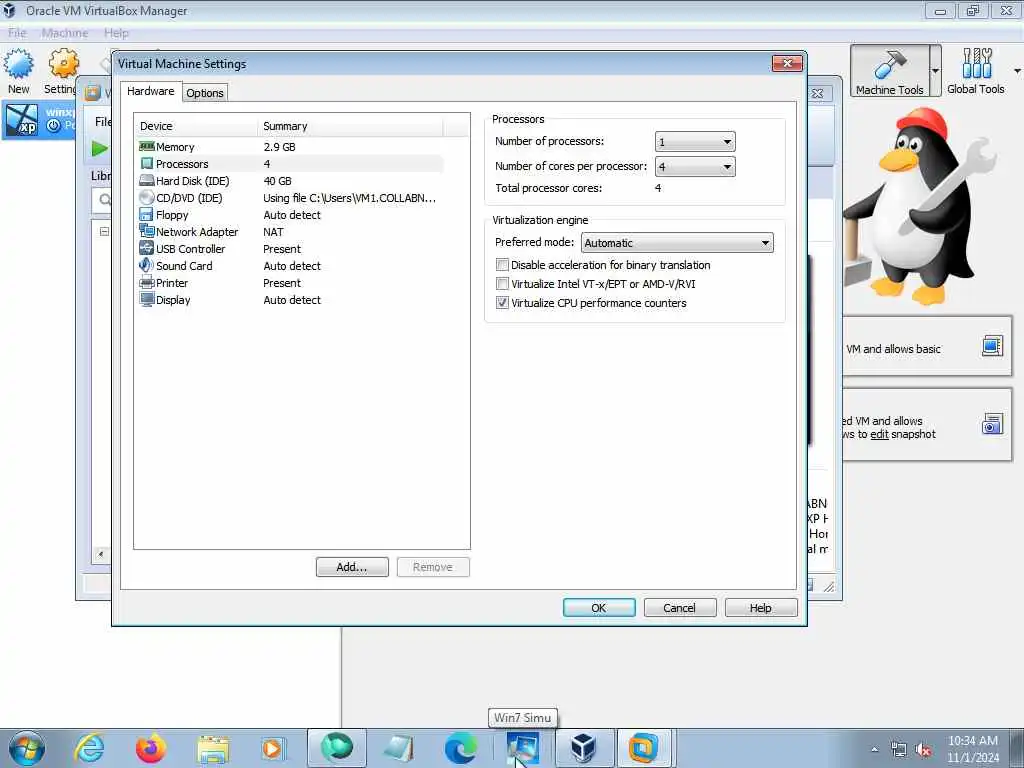Open the Windows Start orb
The width and height of the screenshot is (1024, 768).
(27, 748)
